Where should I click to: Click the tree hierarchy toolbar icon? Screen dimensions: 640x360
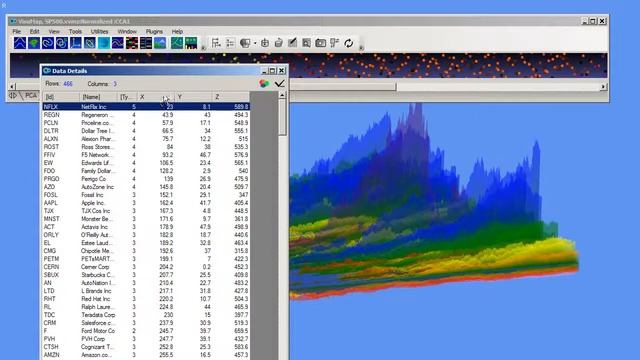tap(216, 43)
